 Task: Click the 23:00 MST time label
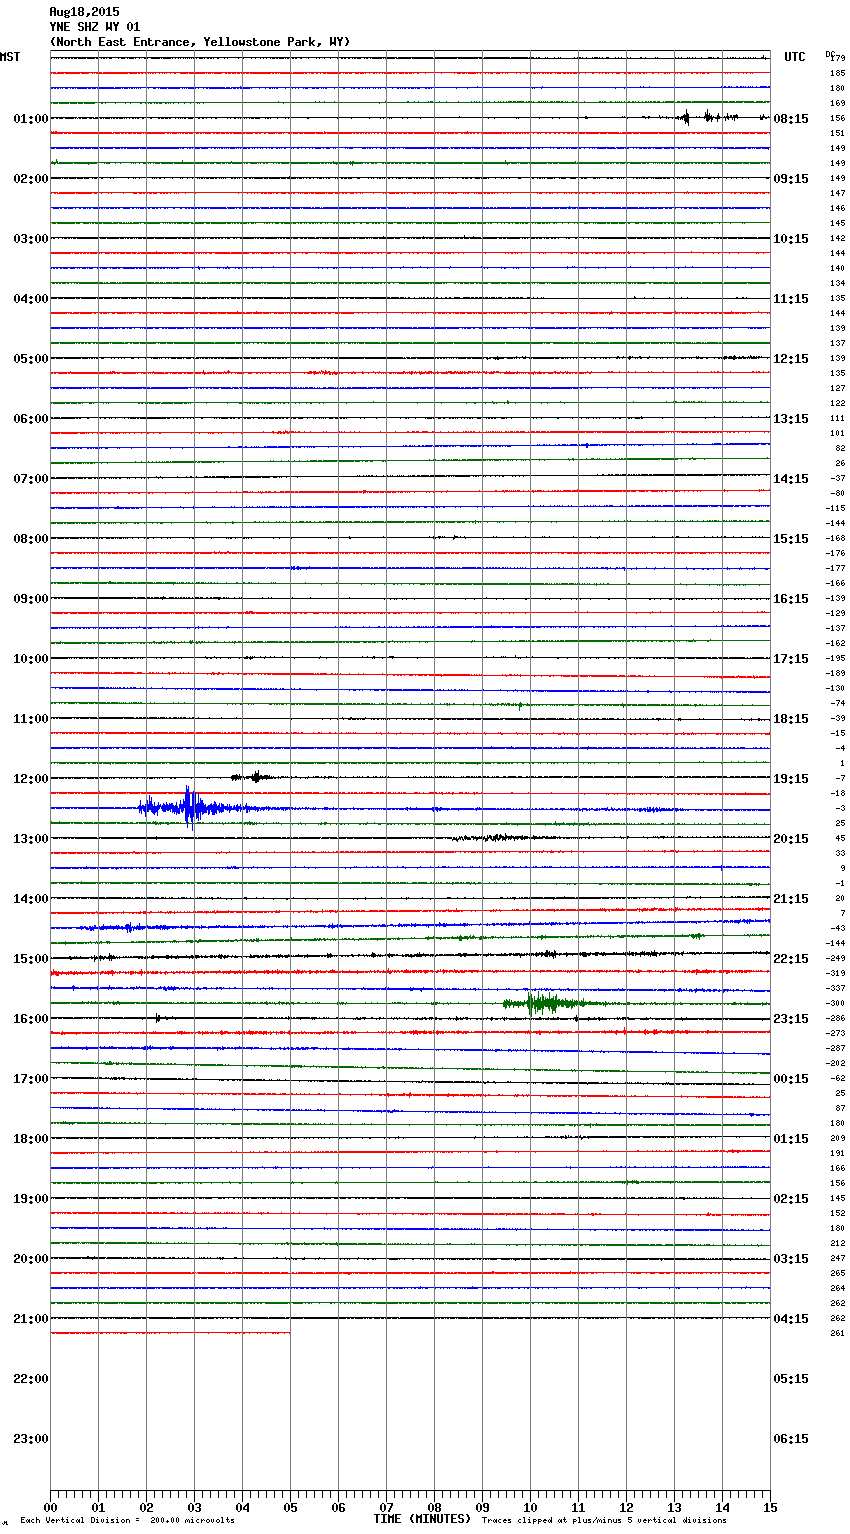click(x=31, y=1439)
